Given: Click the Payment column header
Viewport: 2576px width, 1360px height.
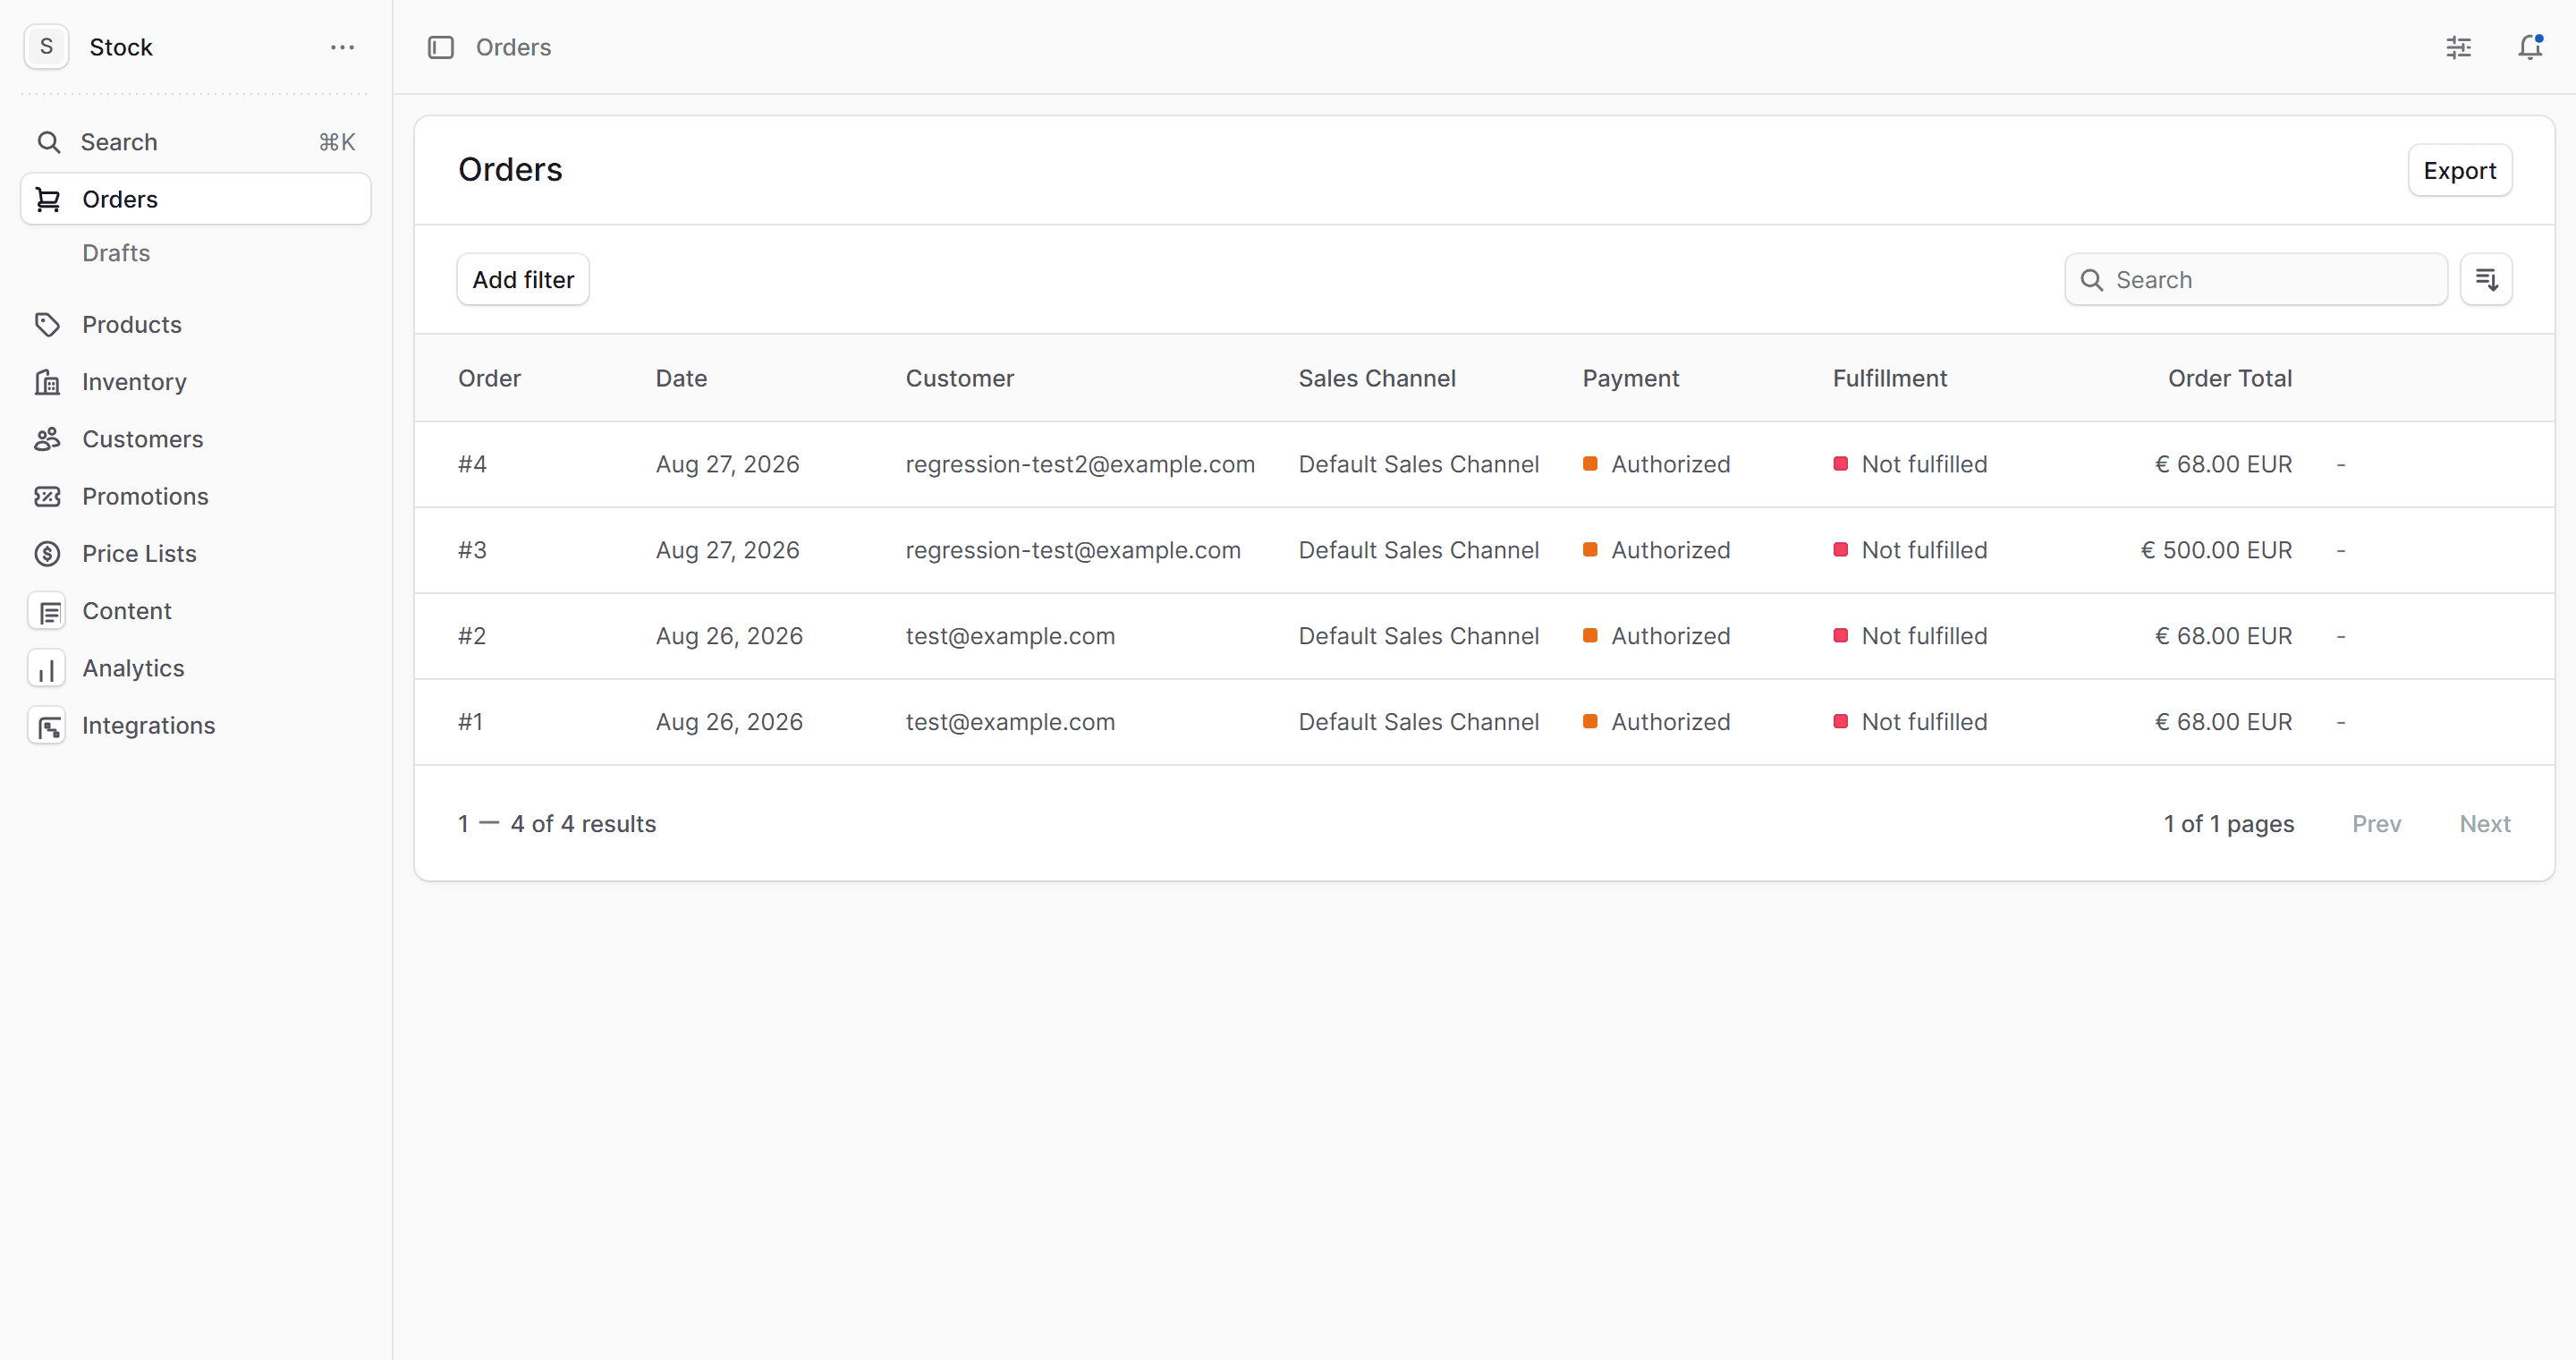Looking at the screenshot, I should coord(1630,378).
